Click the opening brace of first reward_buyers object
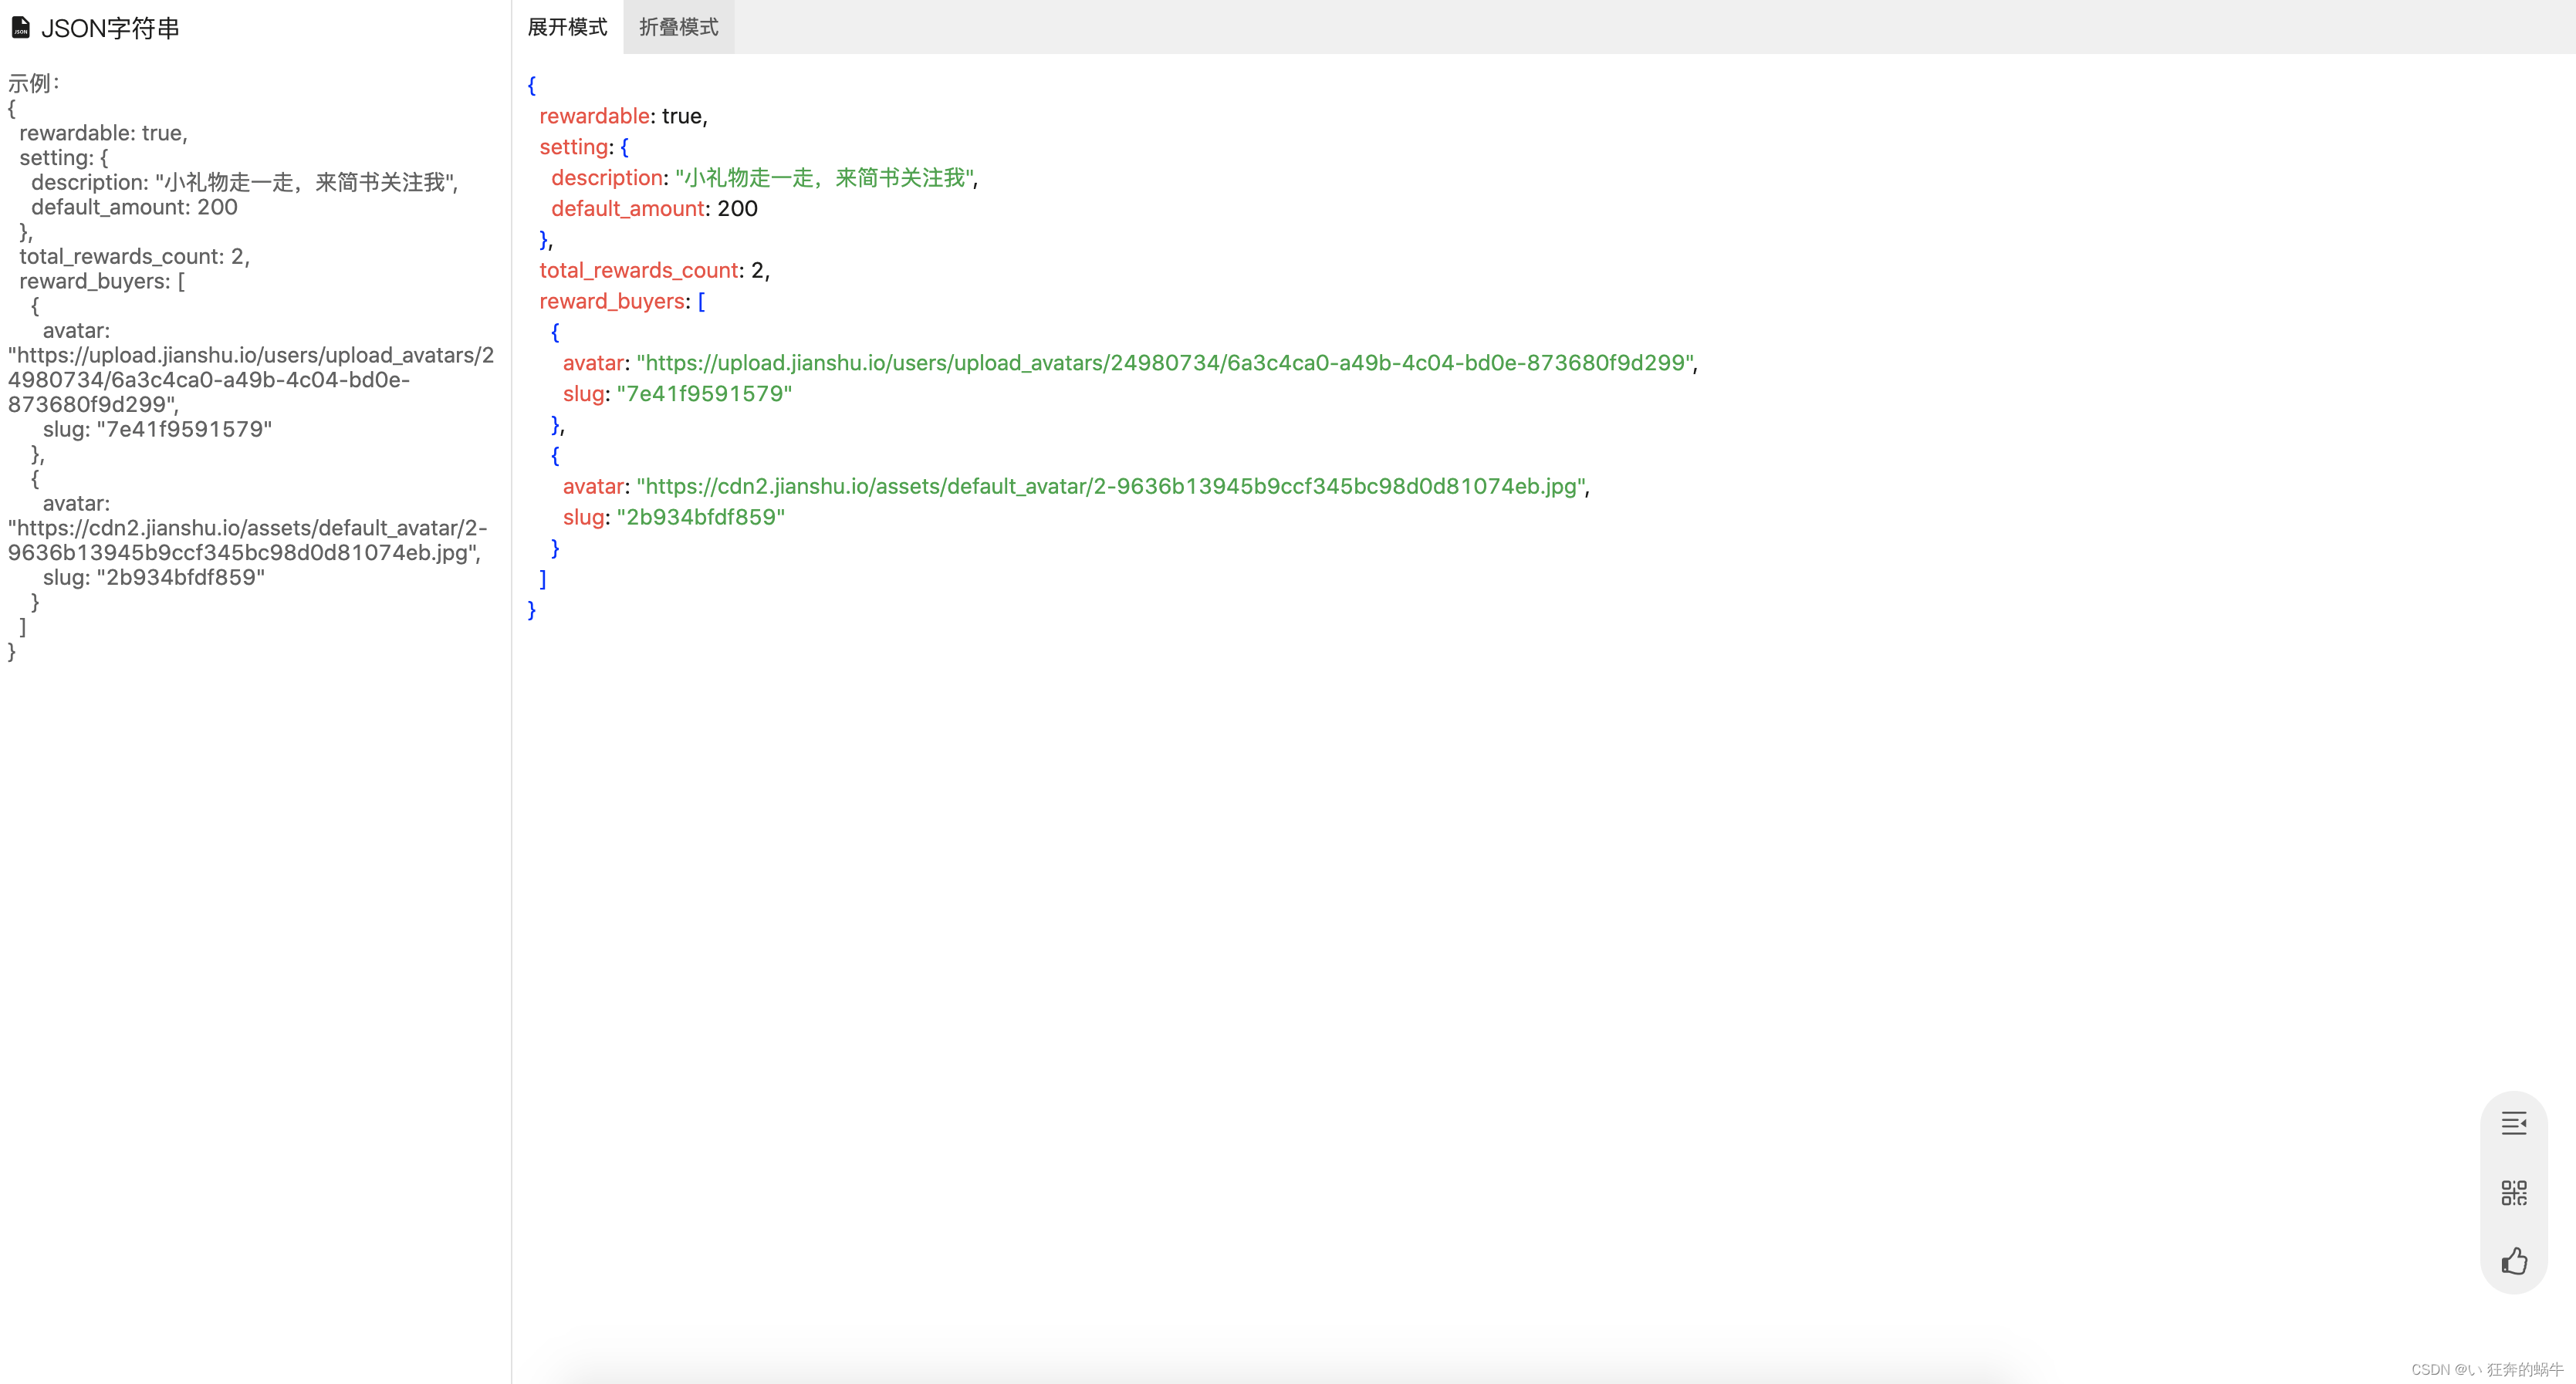 pyautogui.click(x=555, y=332)
